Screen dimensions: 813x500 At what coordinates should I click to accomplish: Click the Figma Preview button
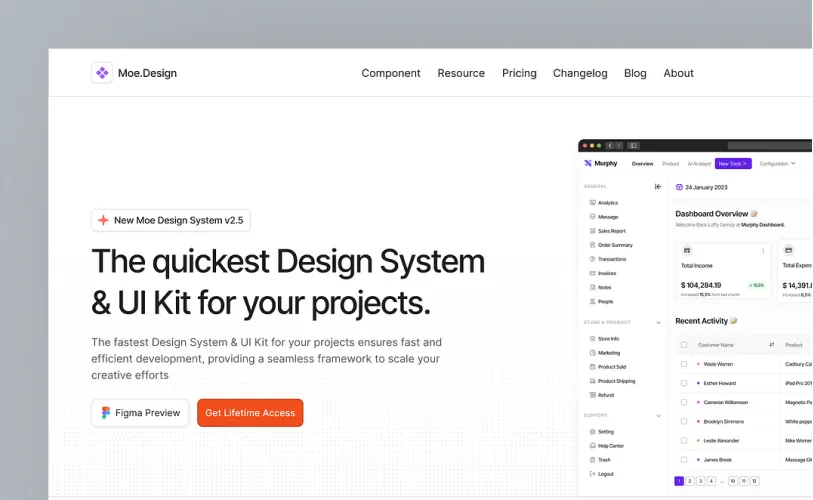coord(140,413)
